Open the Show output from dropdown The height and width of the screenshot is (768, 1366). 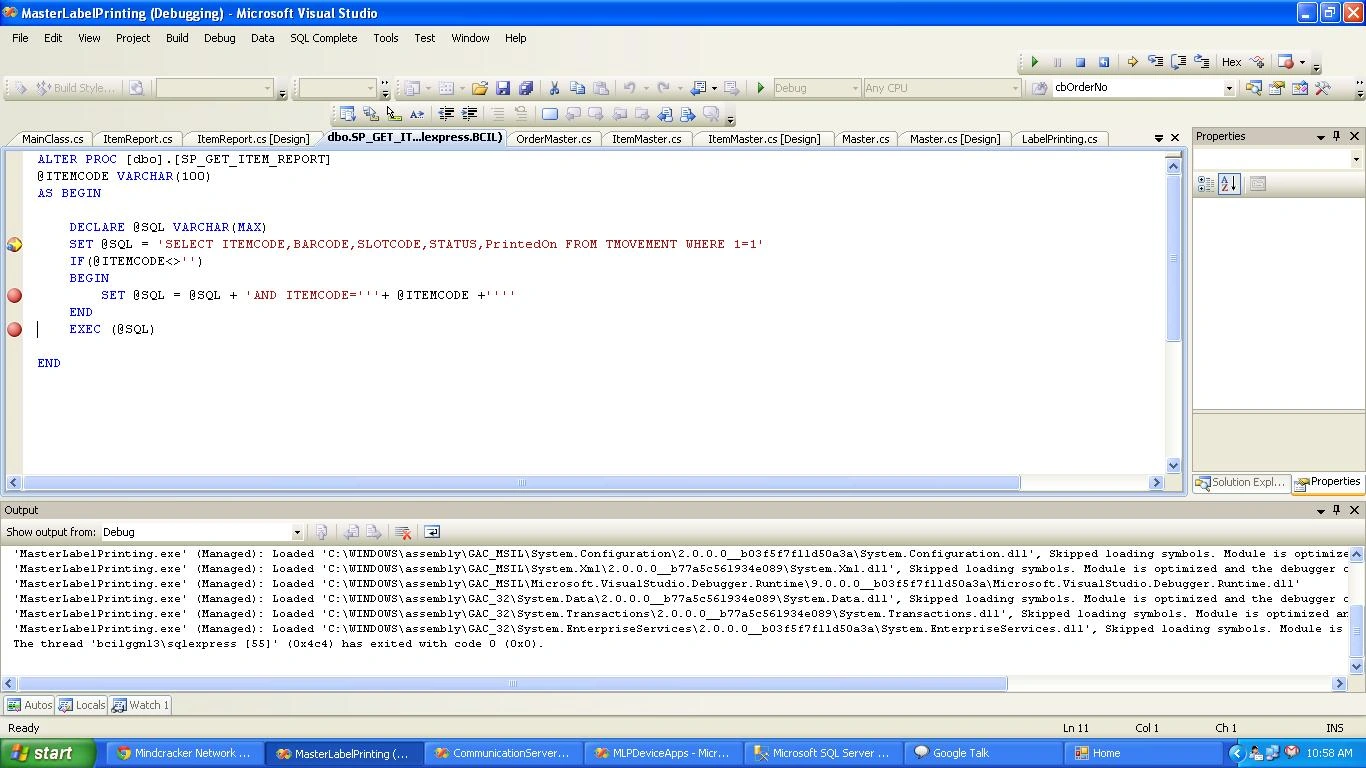coord(296,532)
